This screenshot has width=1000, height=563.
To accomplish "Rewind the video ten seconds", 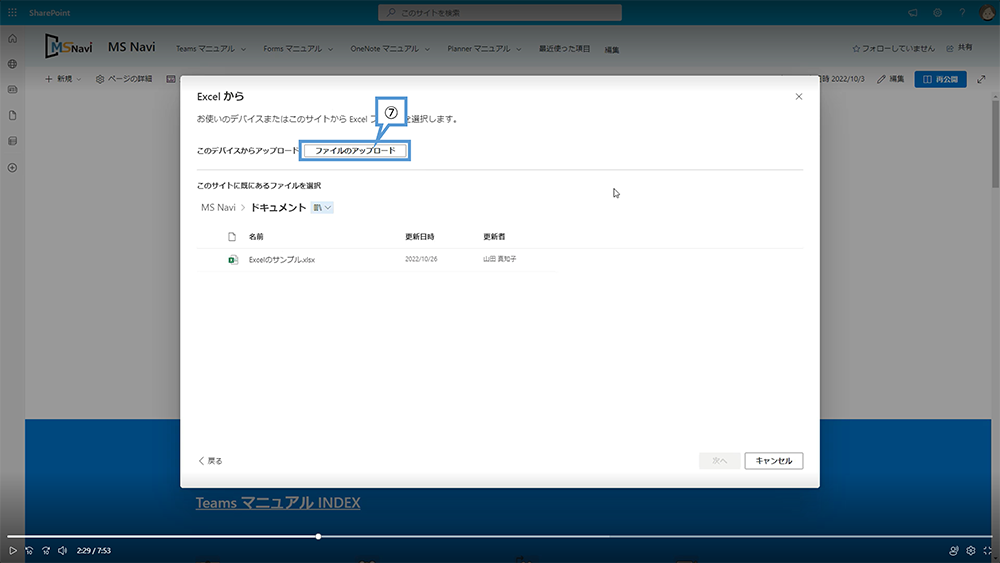I will [29, 550].
